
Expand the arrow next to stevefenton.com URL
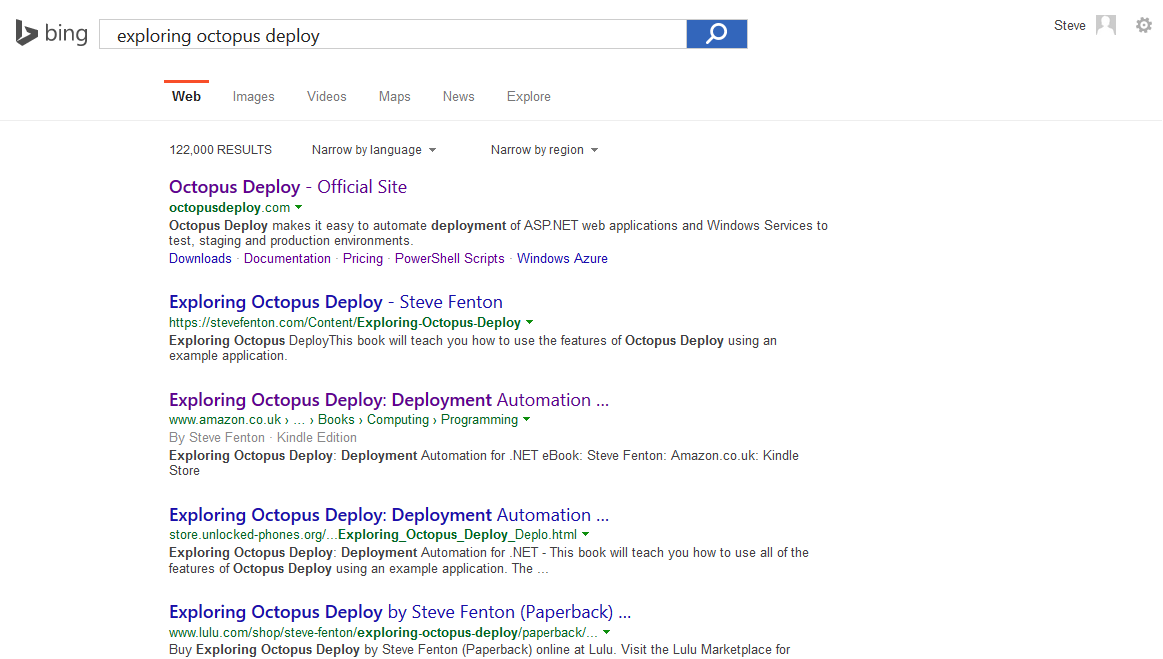click(x=530, y=323)
